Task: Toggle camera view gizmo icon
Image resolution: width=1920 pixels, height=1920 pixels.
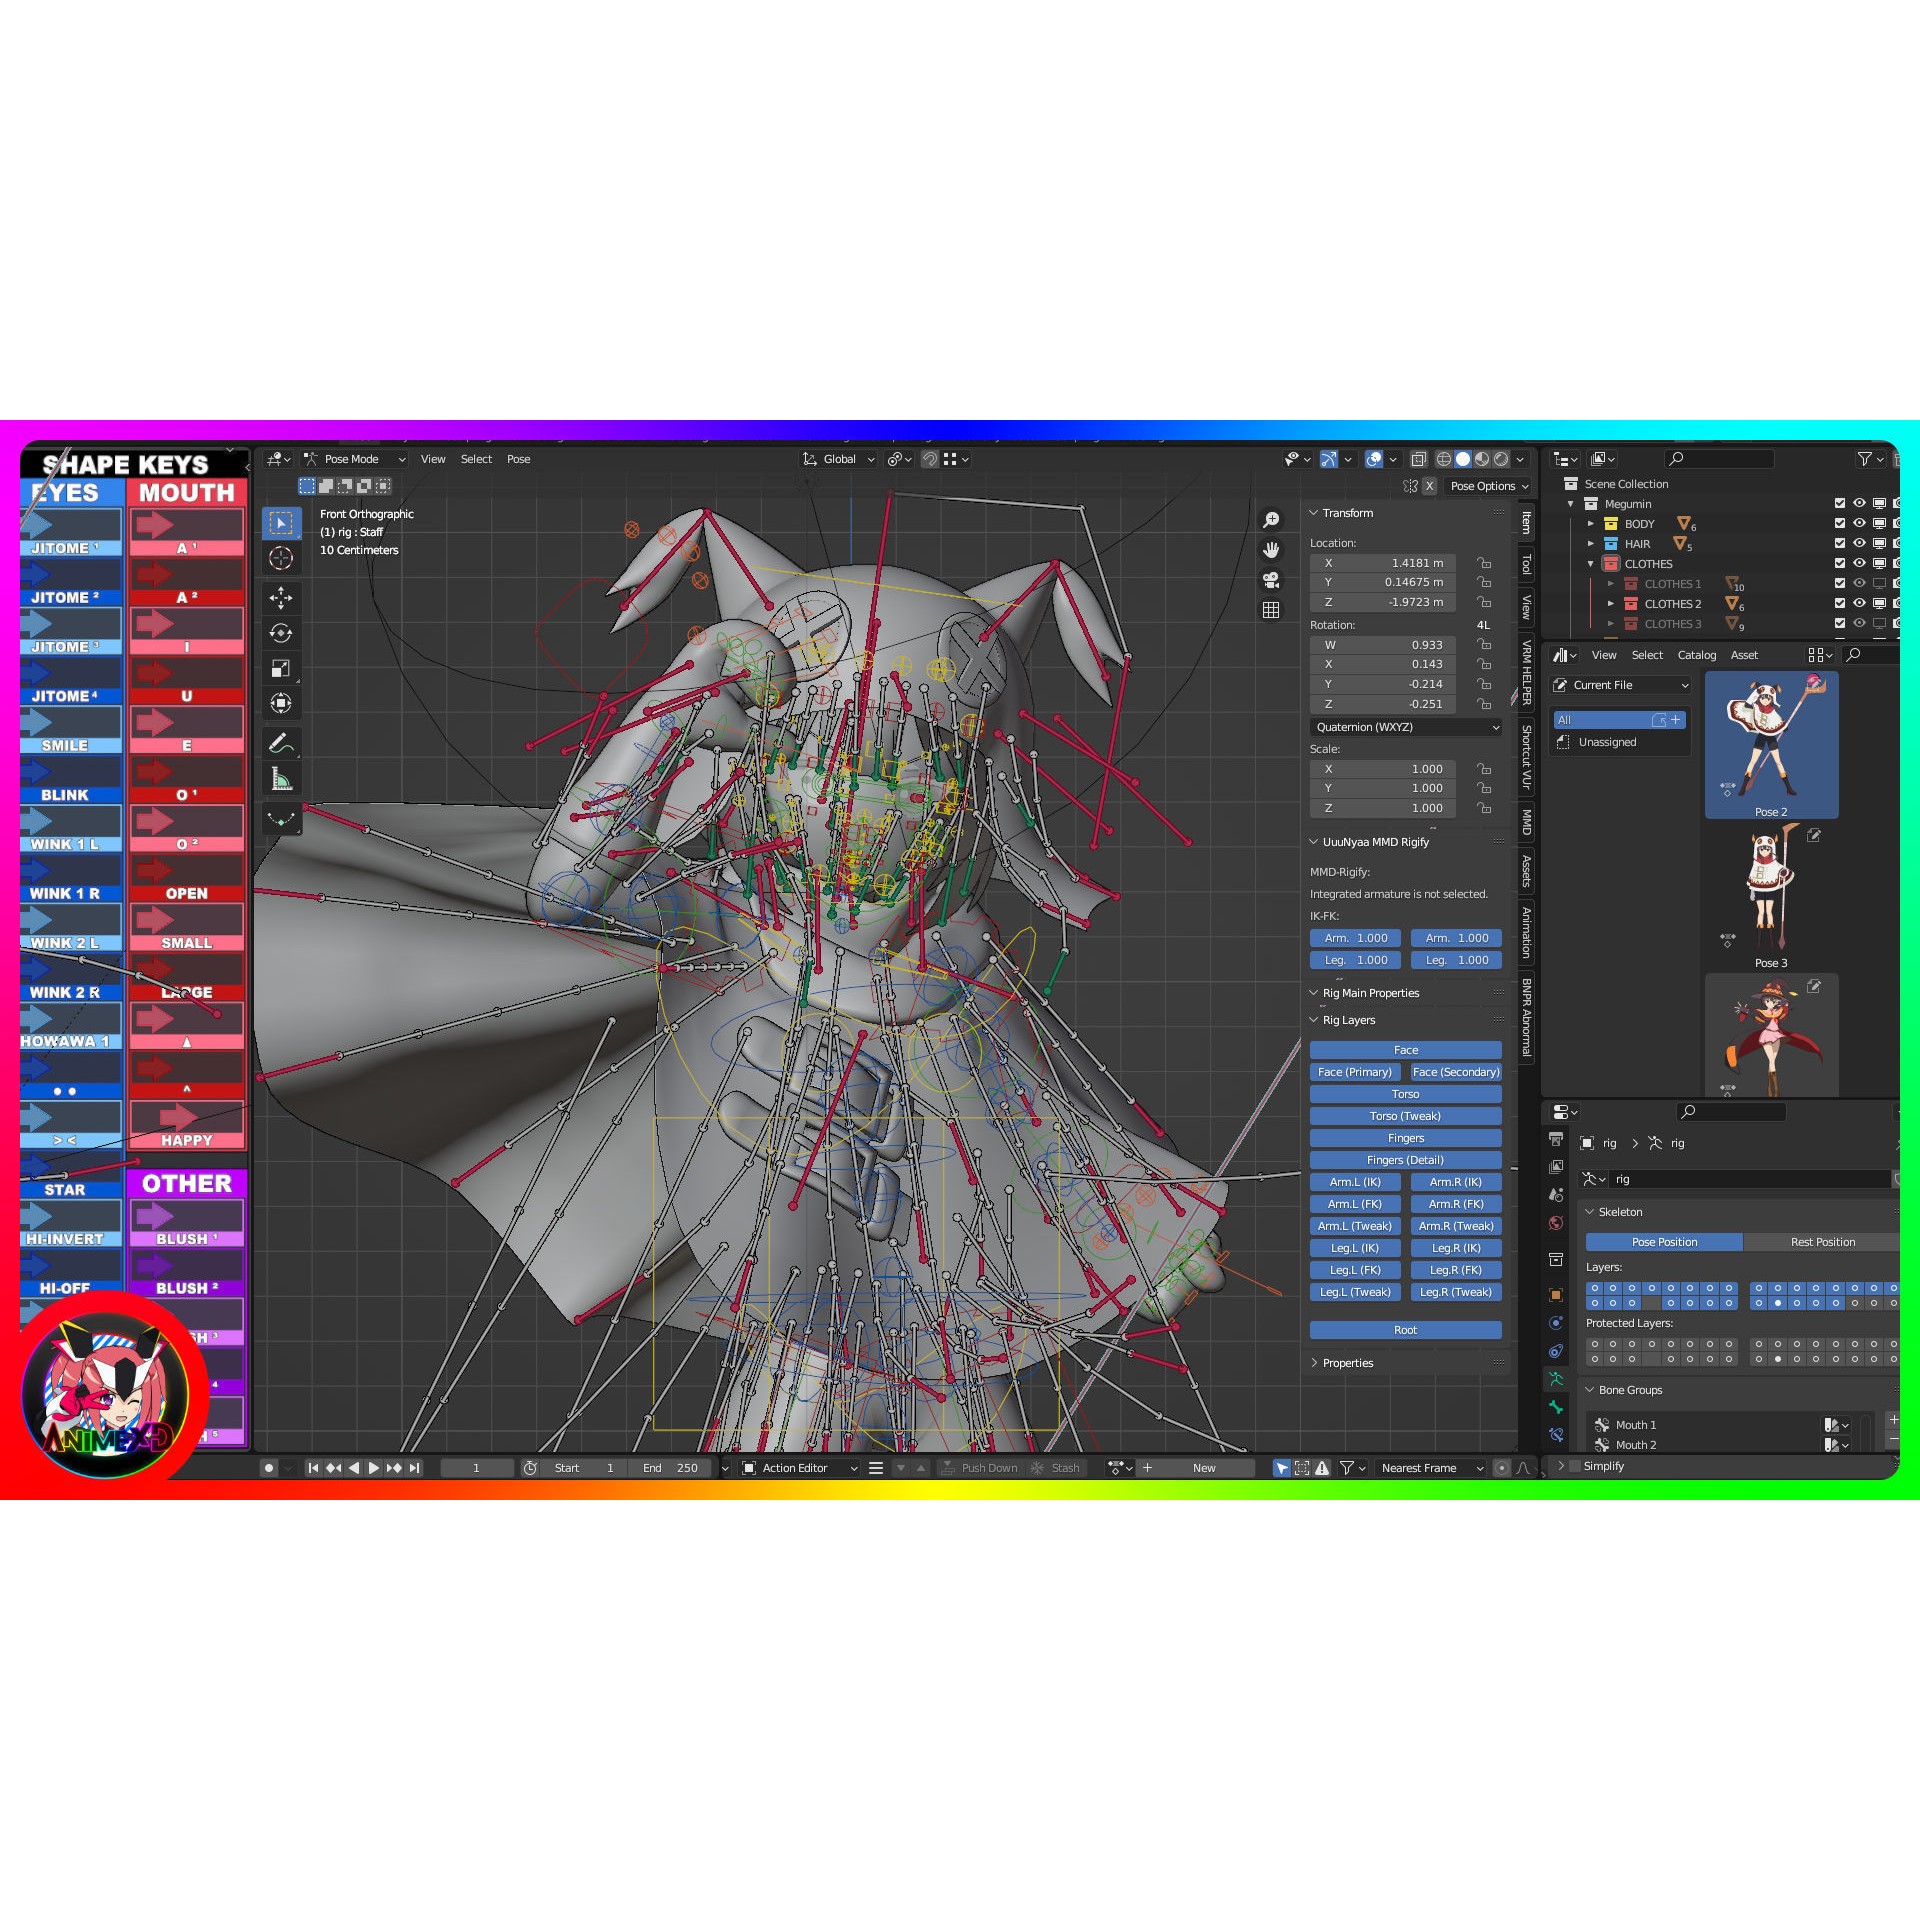Action: [x=1271, y=580]
